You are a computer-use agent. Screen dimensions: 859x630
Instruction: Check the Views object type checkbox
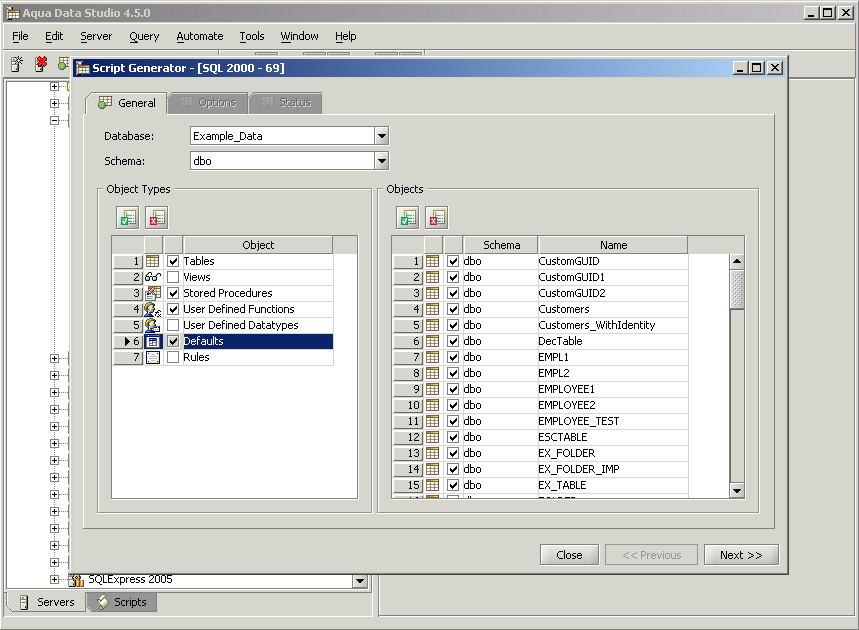tap(173, 277)
